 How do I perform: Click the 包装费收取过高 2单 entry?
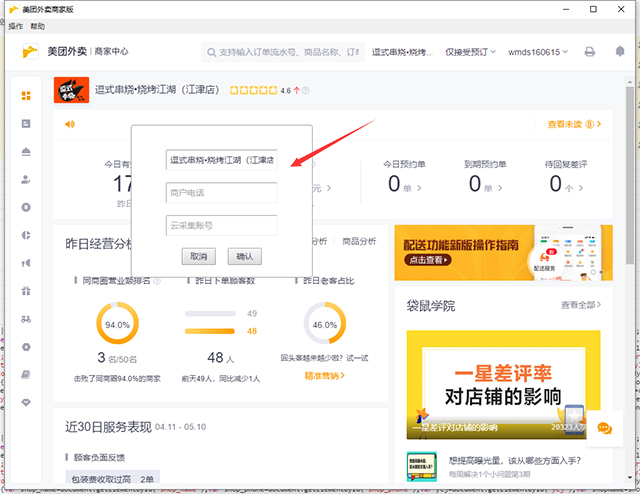113,479
